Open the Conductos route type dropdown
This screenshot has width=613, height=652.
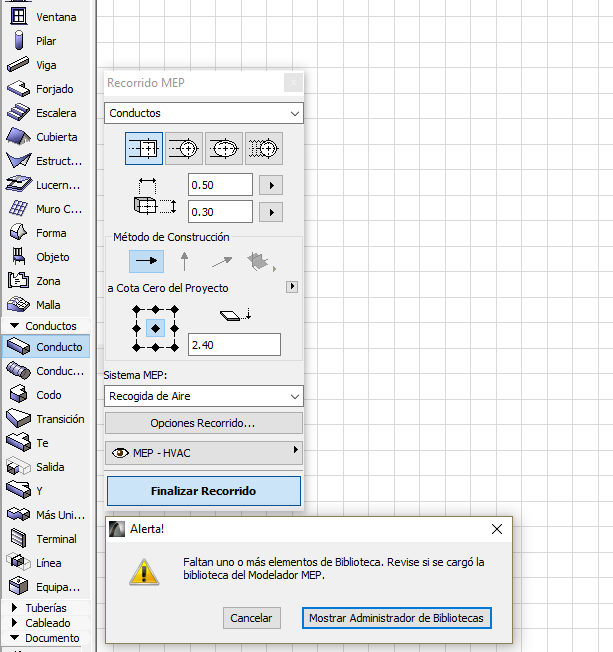[204, 113]
